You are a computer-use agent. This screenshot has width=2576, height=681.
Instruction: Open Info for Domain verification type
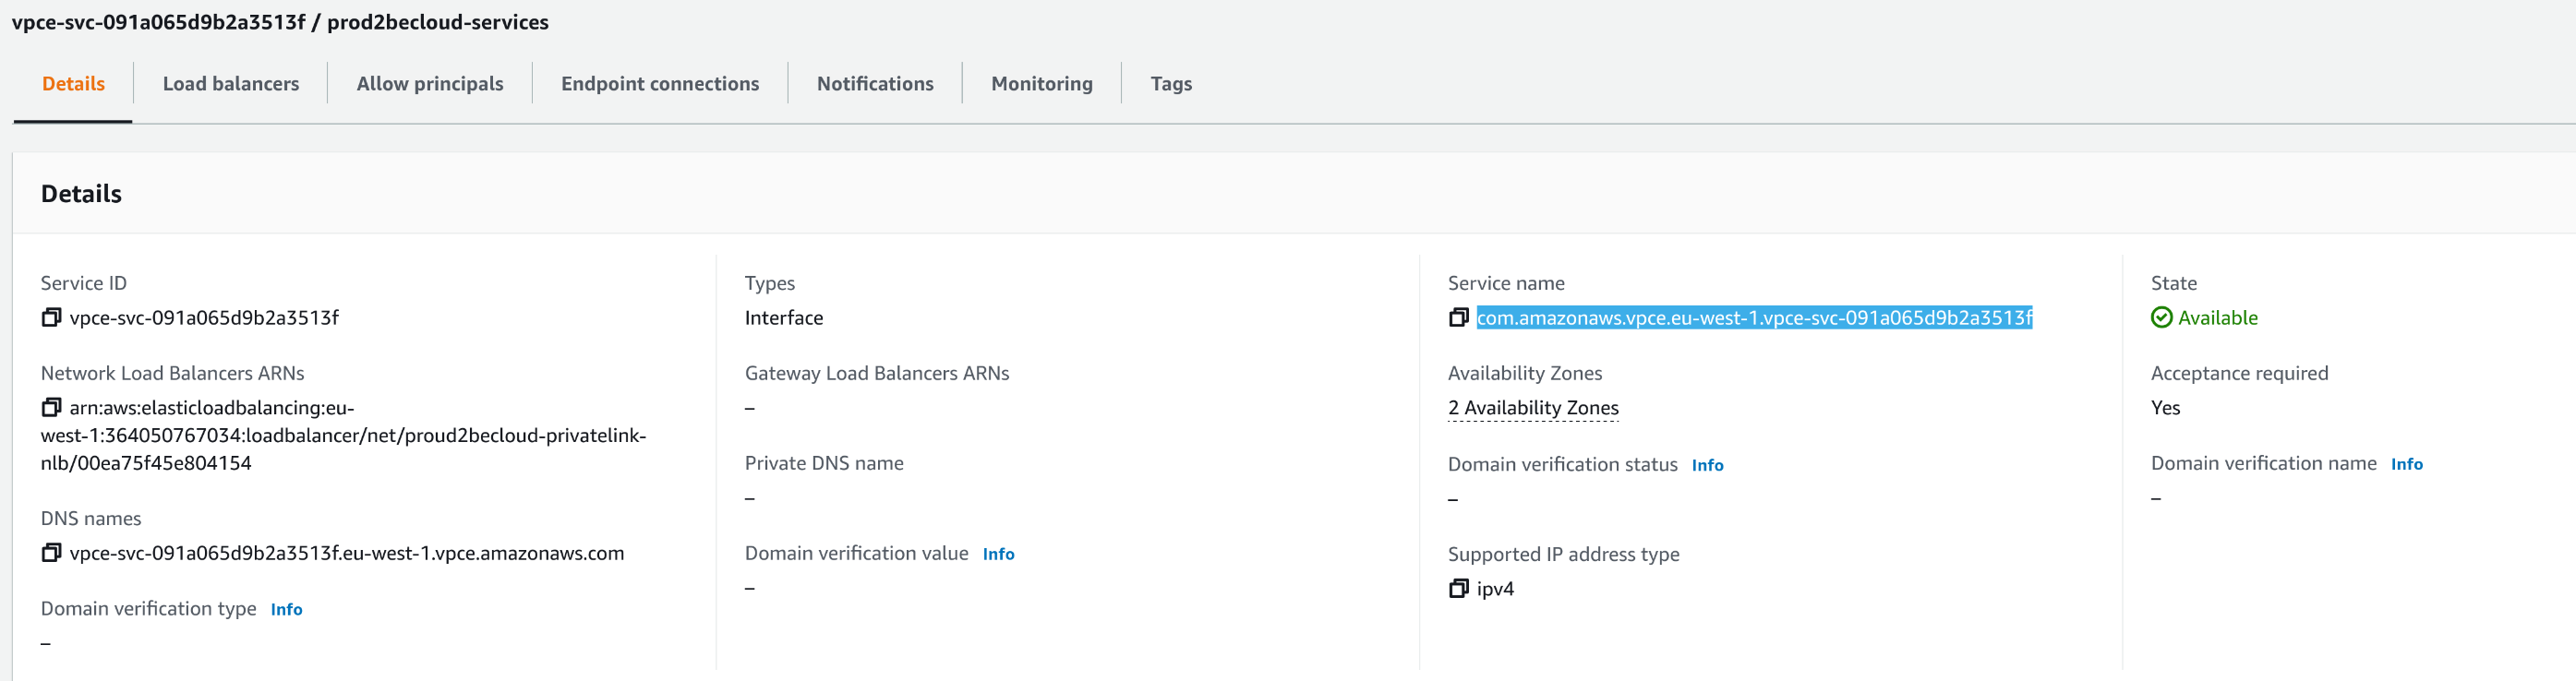click(x=286, y=609)
